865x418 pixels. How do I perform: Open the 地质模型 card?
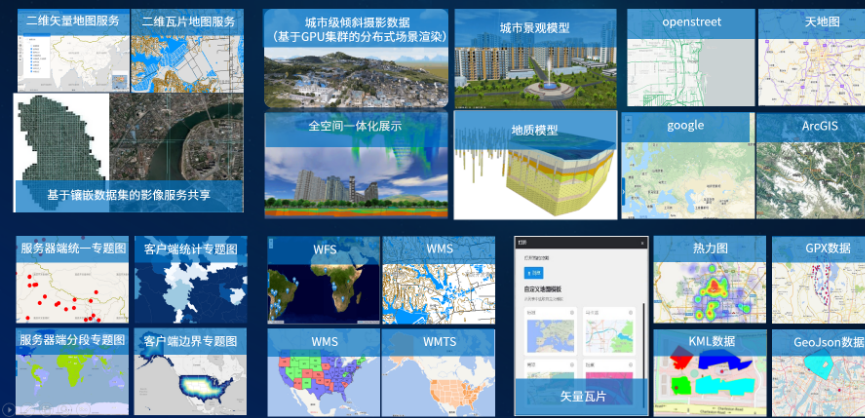(535, 165)
